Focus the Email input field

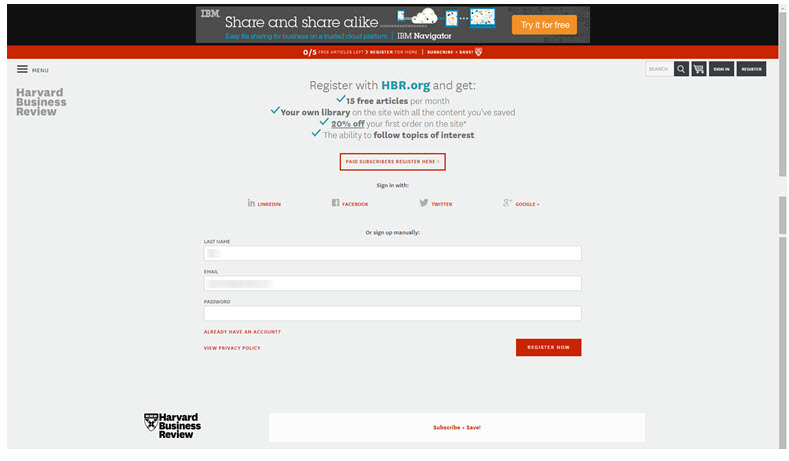pos(392,283)
